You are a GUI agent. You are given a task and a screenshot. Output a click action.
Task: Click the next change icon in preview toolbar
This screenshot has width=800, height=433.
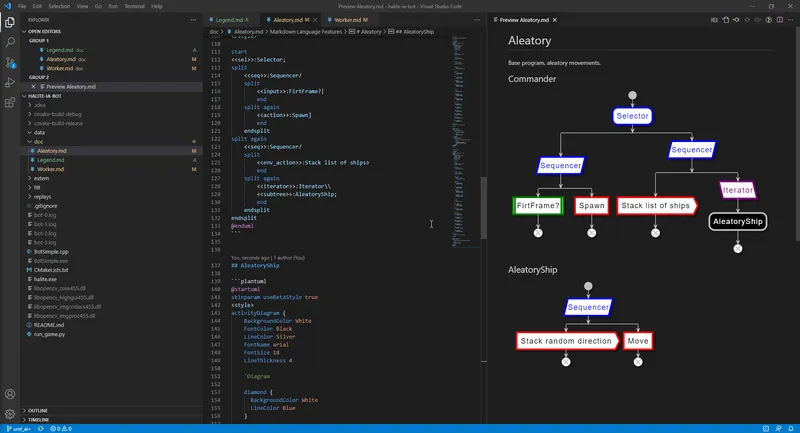click(x=758, y=20)
